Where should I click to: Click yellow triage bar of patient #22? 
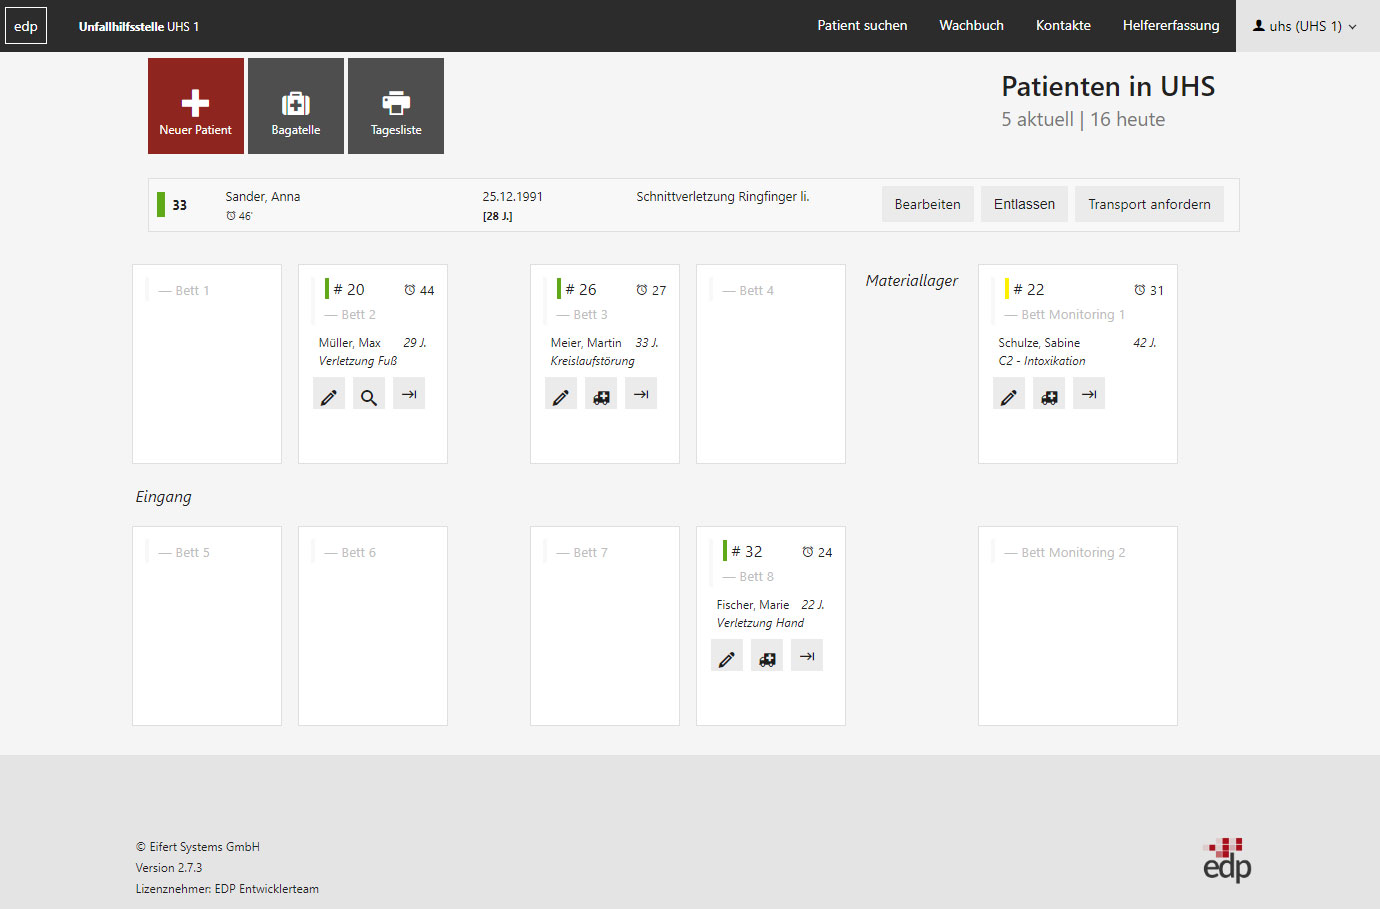(1007, 289)
